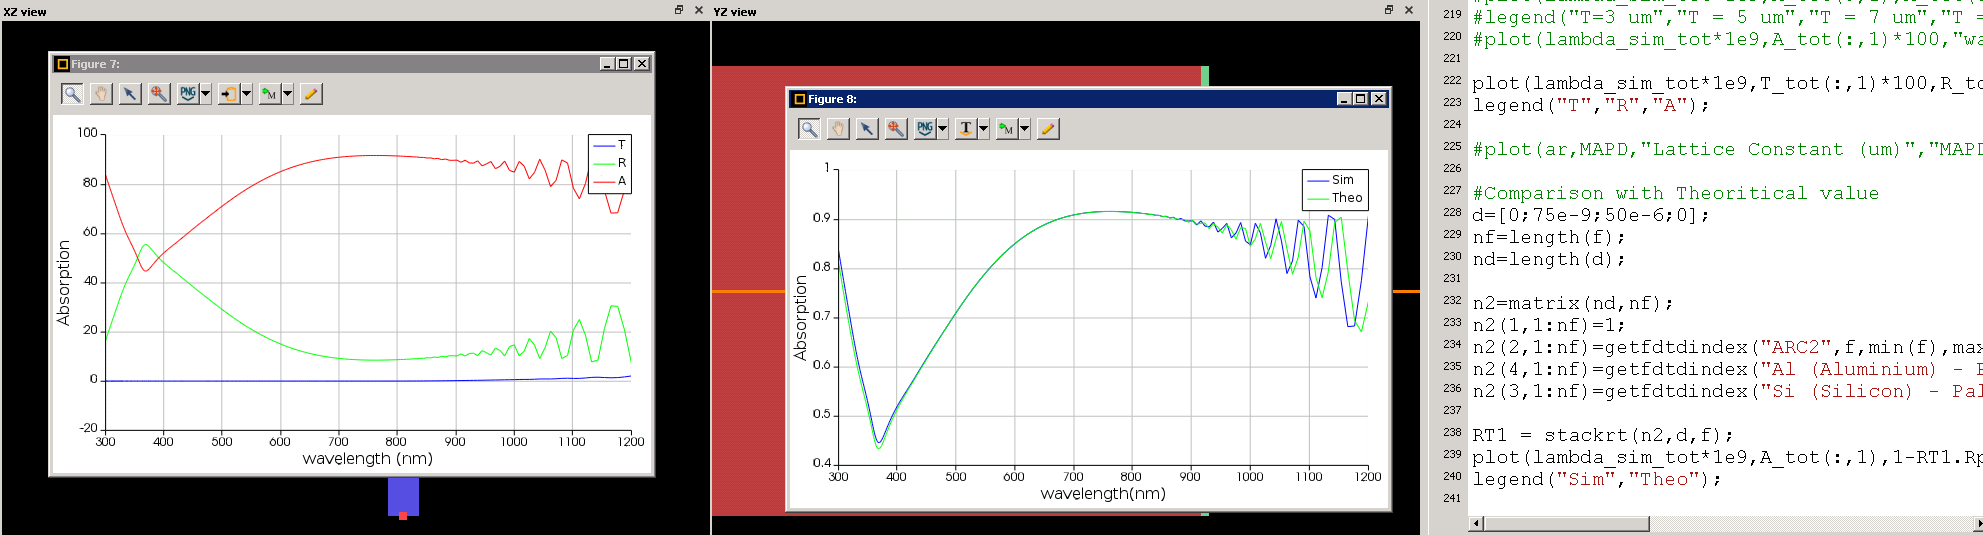Click the wavelength(nm) axis label in Figure 8

[x=1103, y=494]
